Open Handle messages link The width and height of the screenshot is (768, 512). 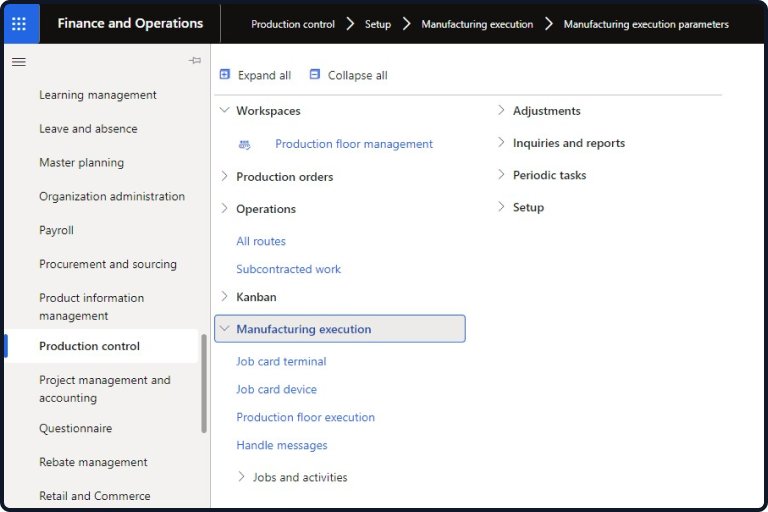tap(282, 445)
